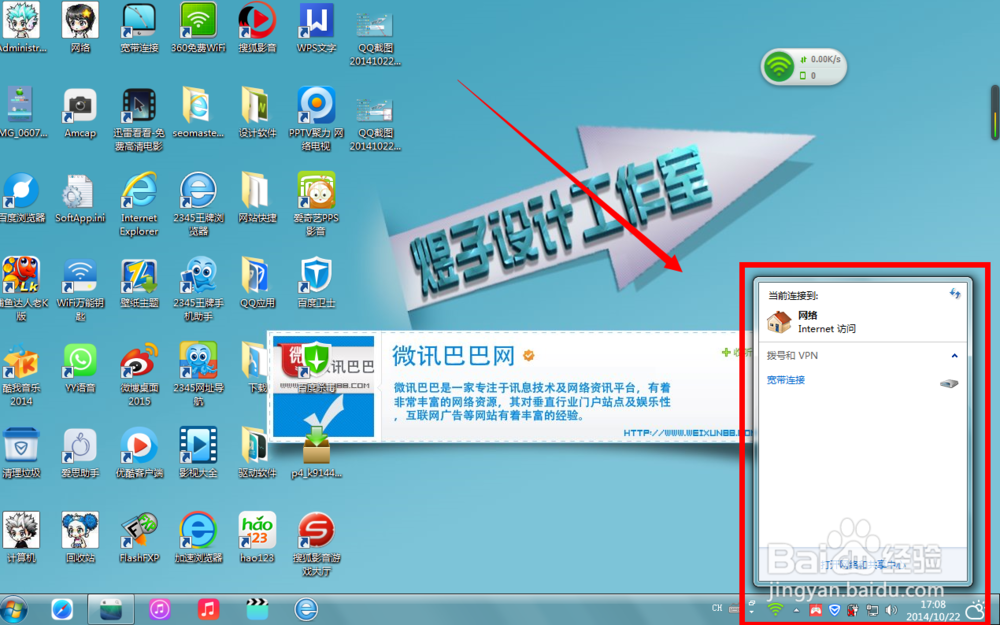Launch 搜狐影音游戏大厅 shortcut
The height and width of the screenshot is (625, 1000).
point(316,544)
